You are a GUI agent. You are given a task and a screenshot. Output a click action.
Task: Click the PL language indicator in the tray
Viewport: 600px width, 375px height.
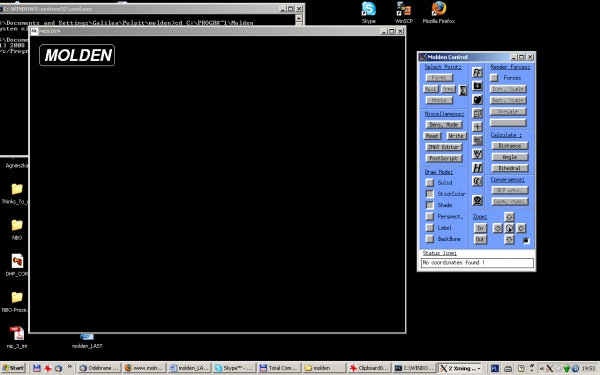pyautogui.click(x=494, y=368)
